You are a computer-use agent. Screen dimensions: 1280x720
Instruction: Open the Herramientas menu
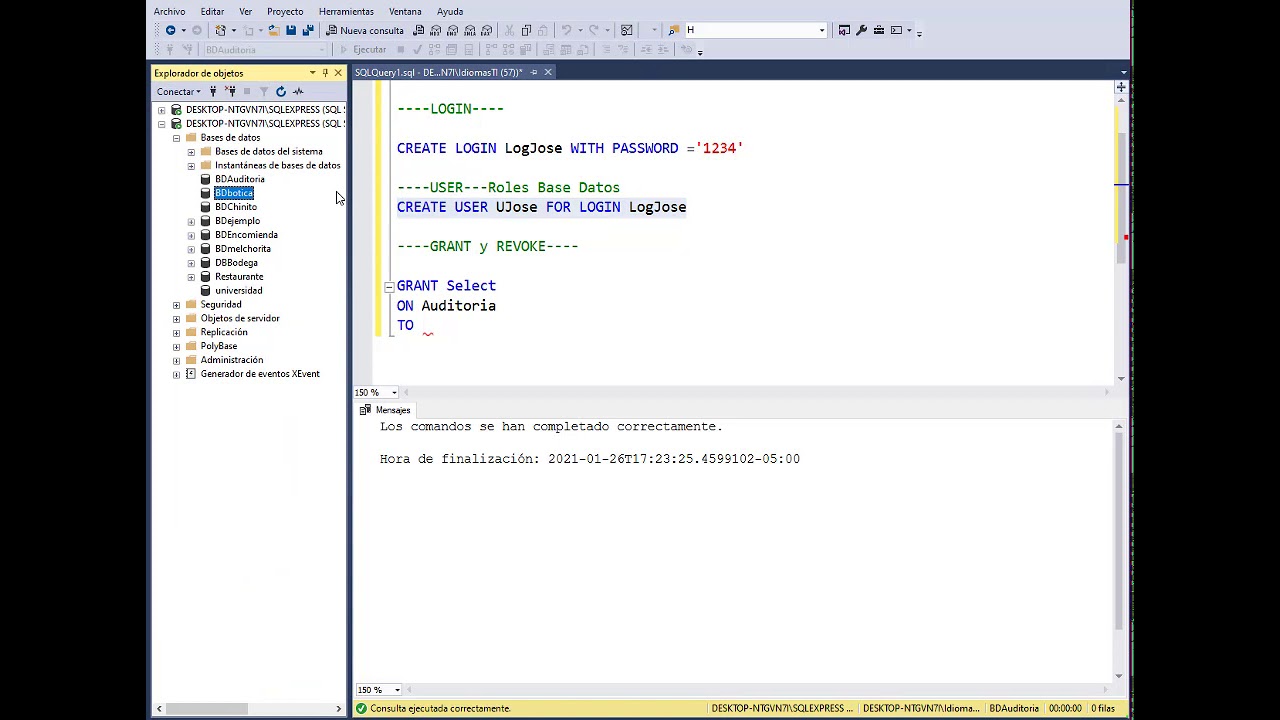346,11
